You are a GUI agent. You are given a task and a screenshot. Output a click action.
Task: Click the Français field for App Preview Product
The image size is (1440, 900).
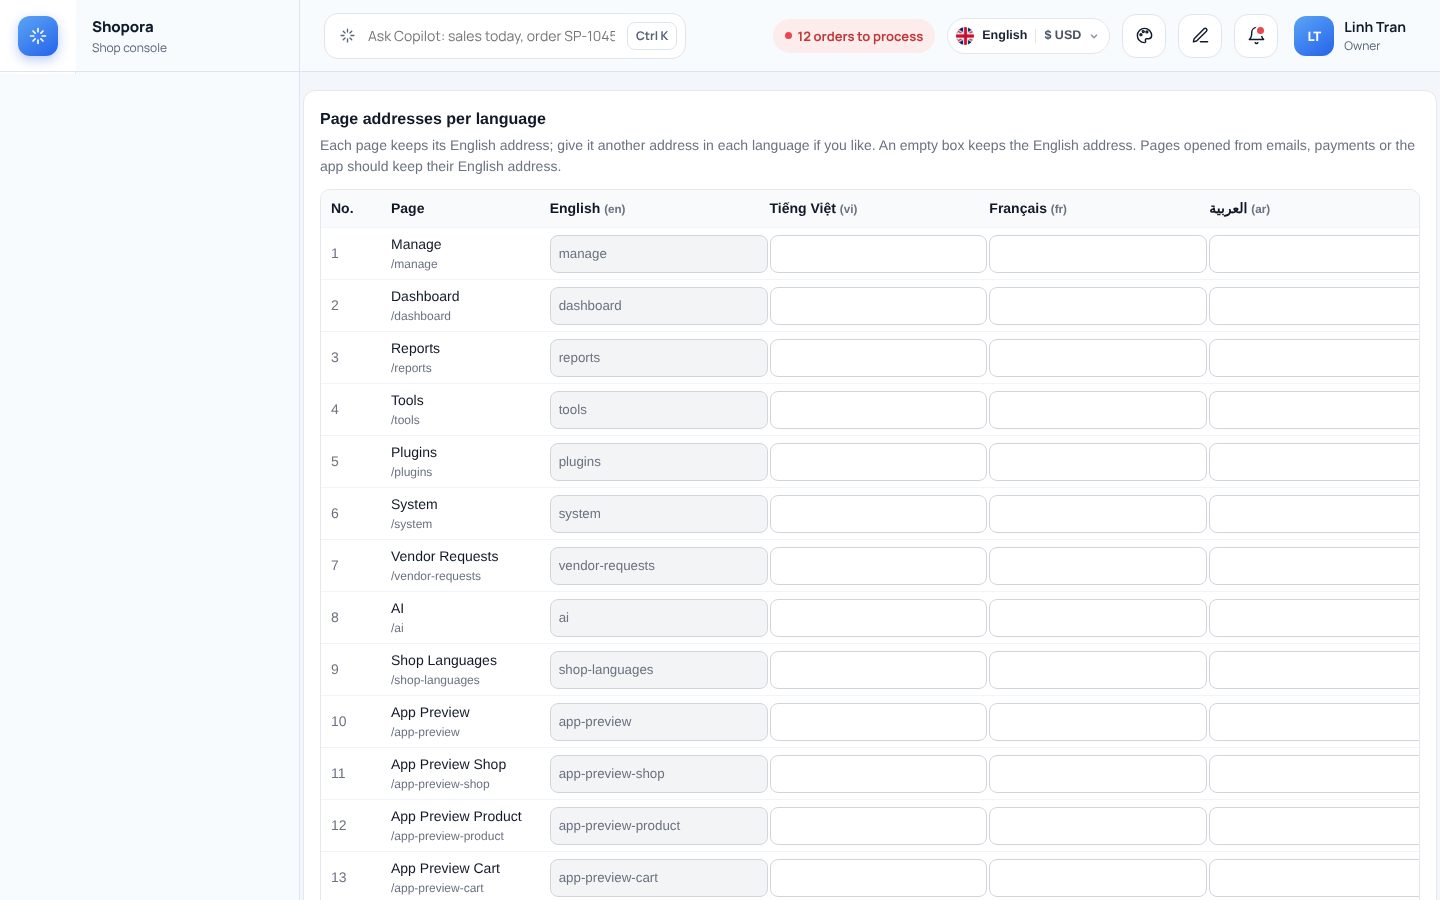[1098, 826]
